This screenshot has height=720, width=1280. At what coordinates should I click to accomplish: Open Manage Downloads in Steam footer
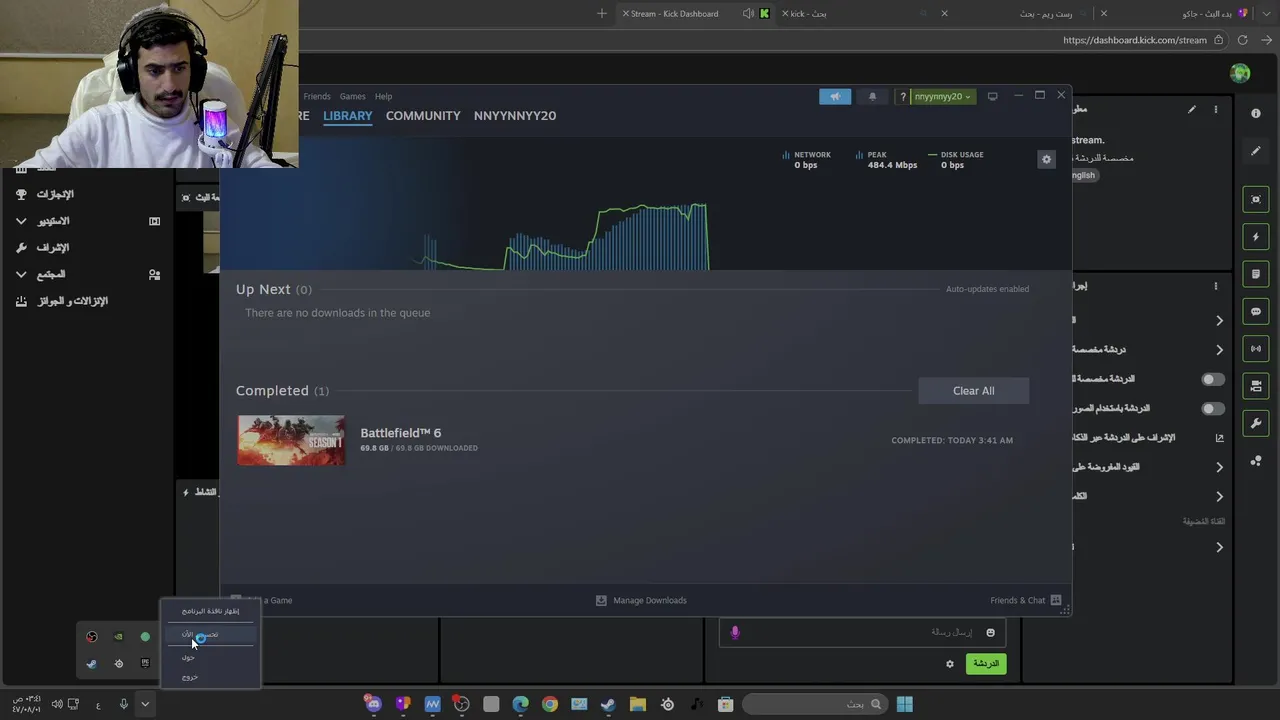(641, 600)
